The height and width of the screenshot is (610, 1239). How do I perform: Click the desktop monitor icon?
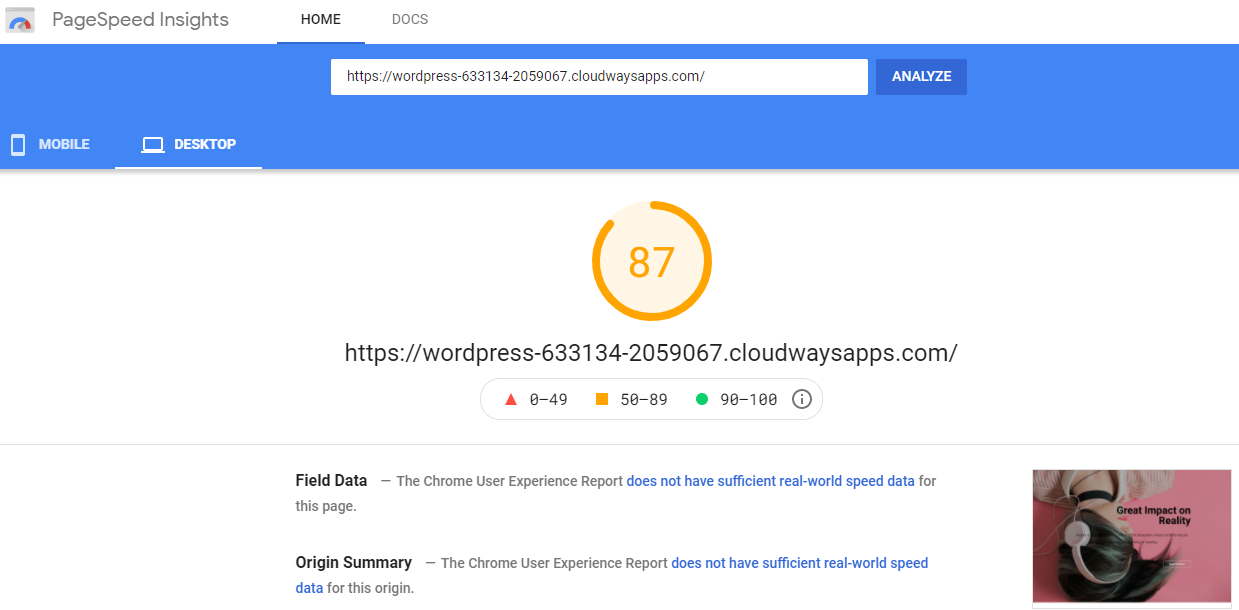tap(152, 144)
